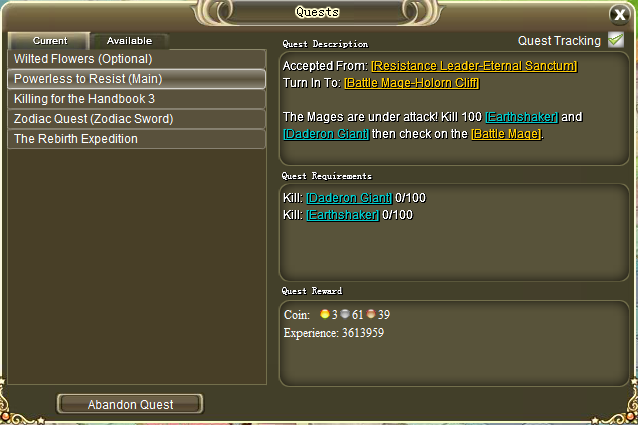Follow the Battle Mage-Holorn Cliff link

412,83
